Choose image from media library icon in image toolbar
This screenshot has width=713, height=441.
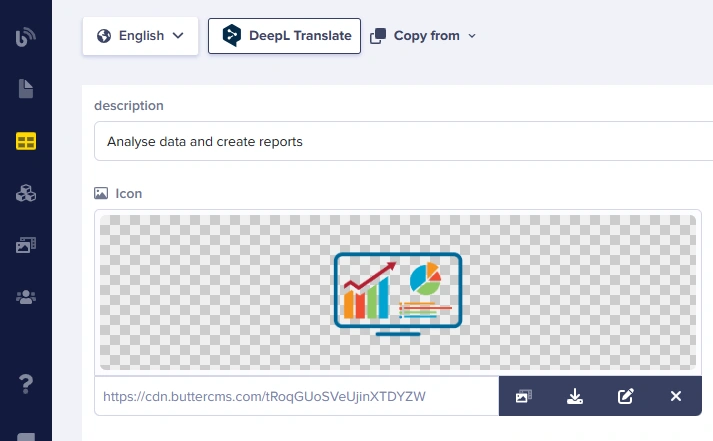point(523,396)
